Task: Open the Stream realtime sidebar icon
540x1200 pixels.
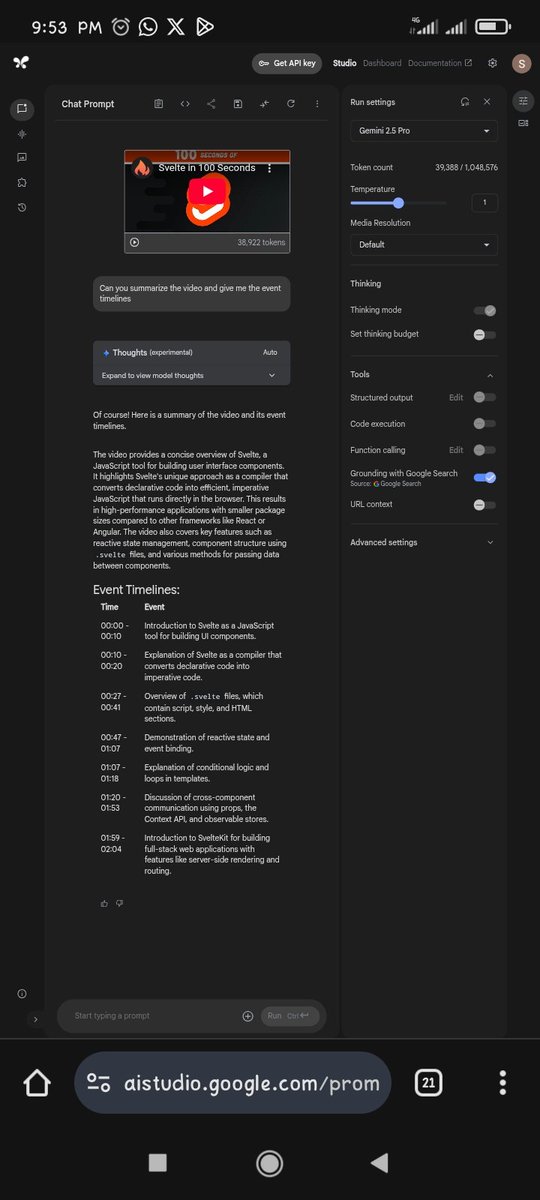Action: point(21,133)
